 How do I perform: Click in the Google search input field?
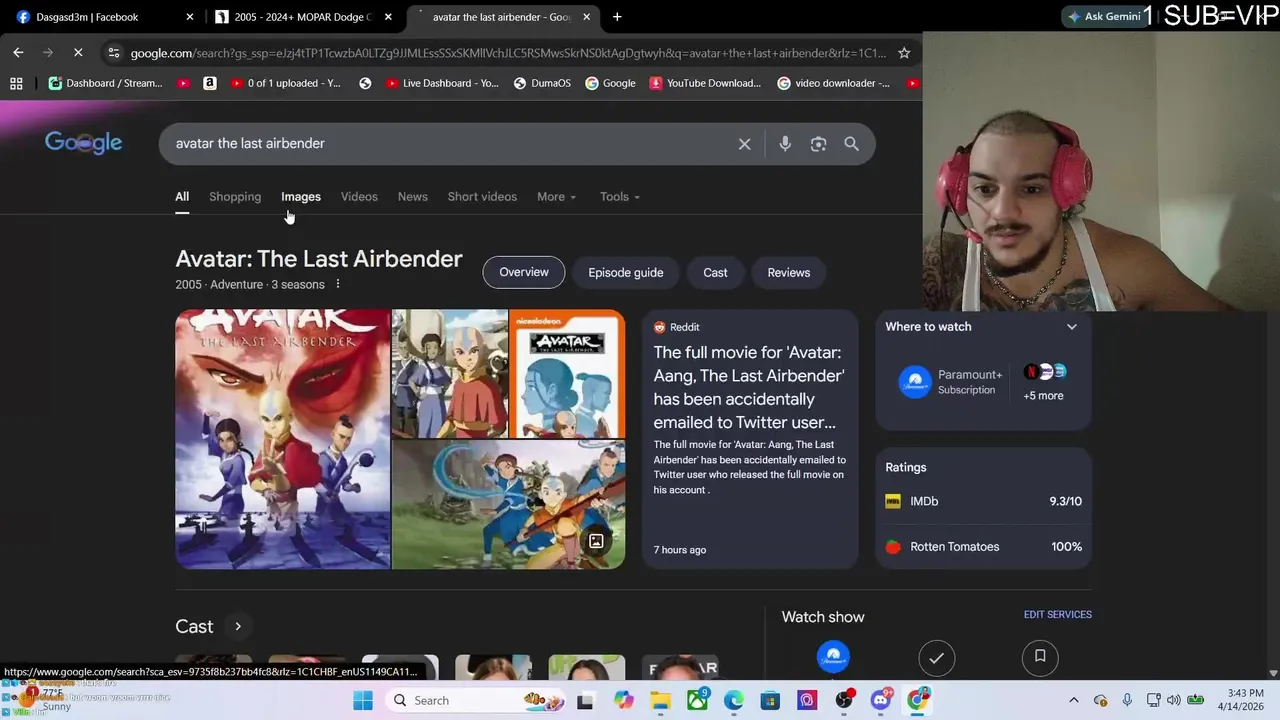pos(450,144)
